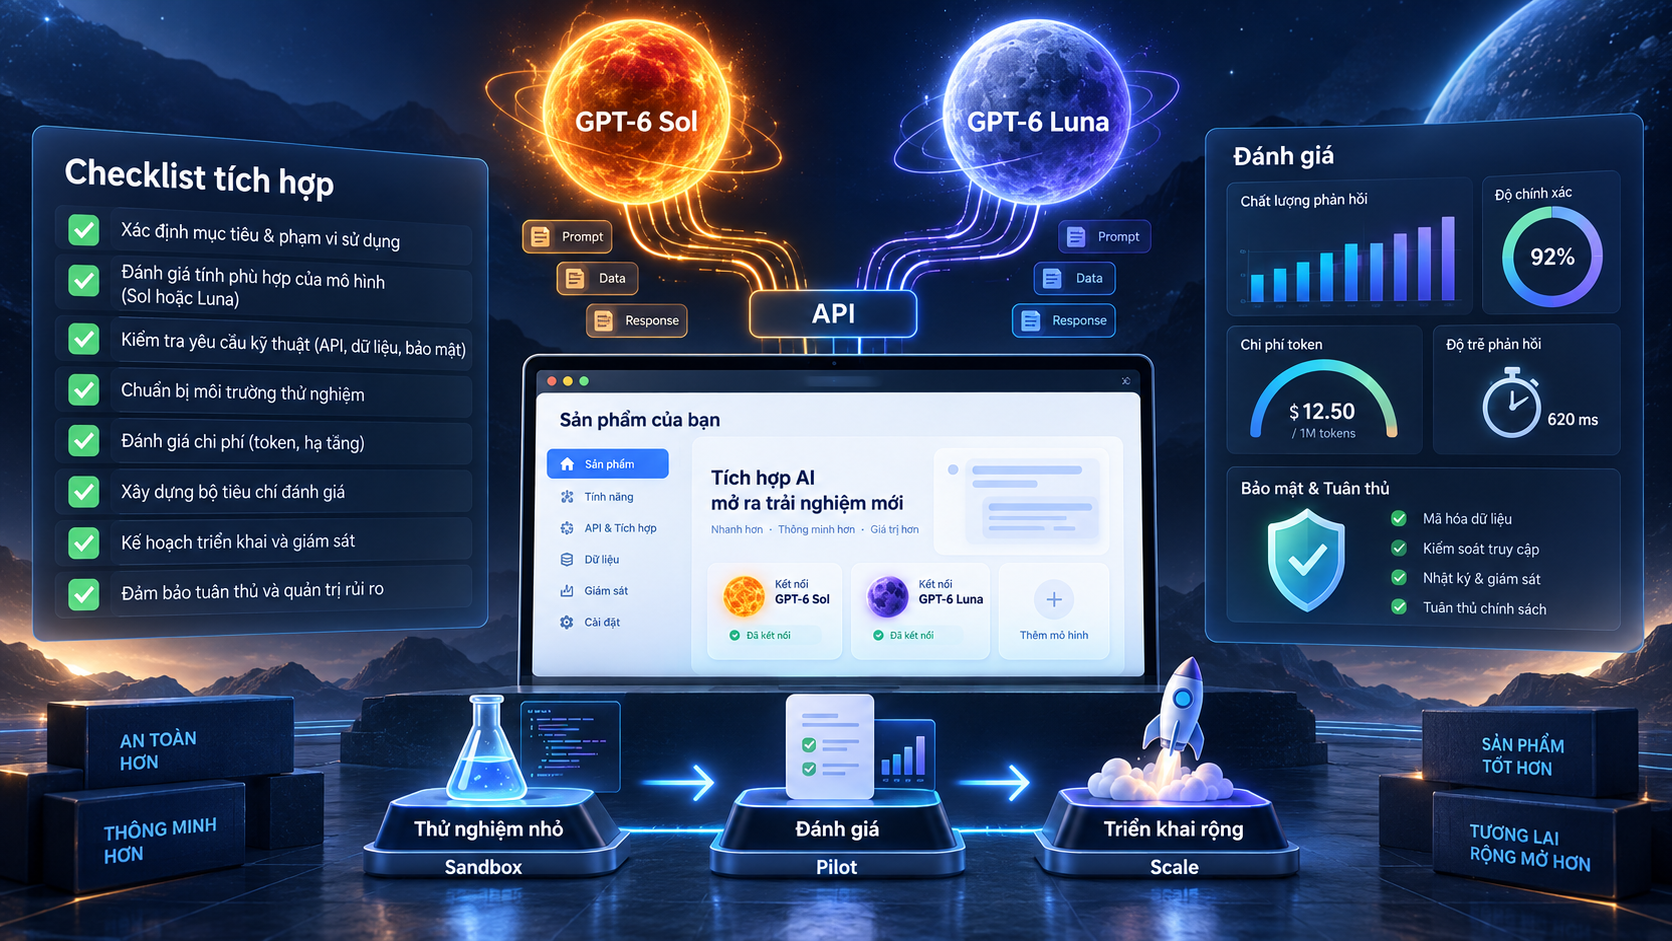Click the blue Response tag icon near Luna
The width and height of the screenshot is (1672, 941).
click(x=1030, y=321)
